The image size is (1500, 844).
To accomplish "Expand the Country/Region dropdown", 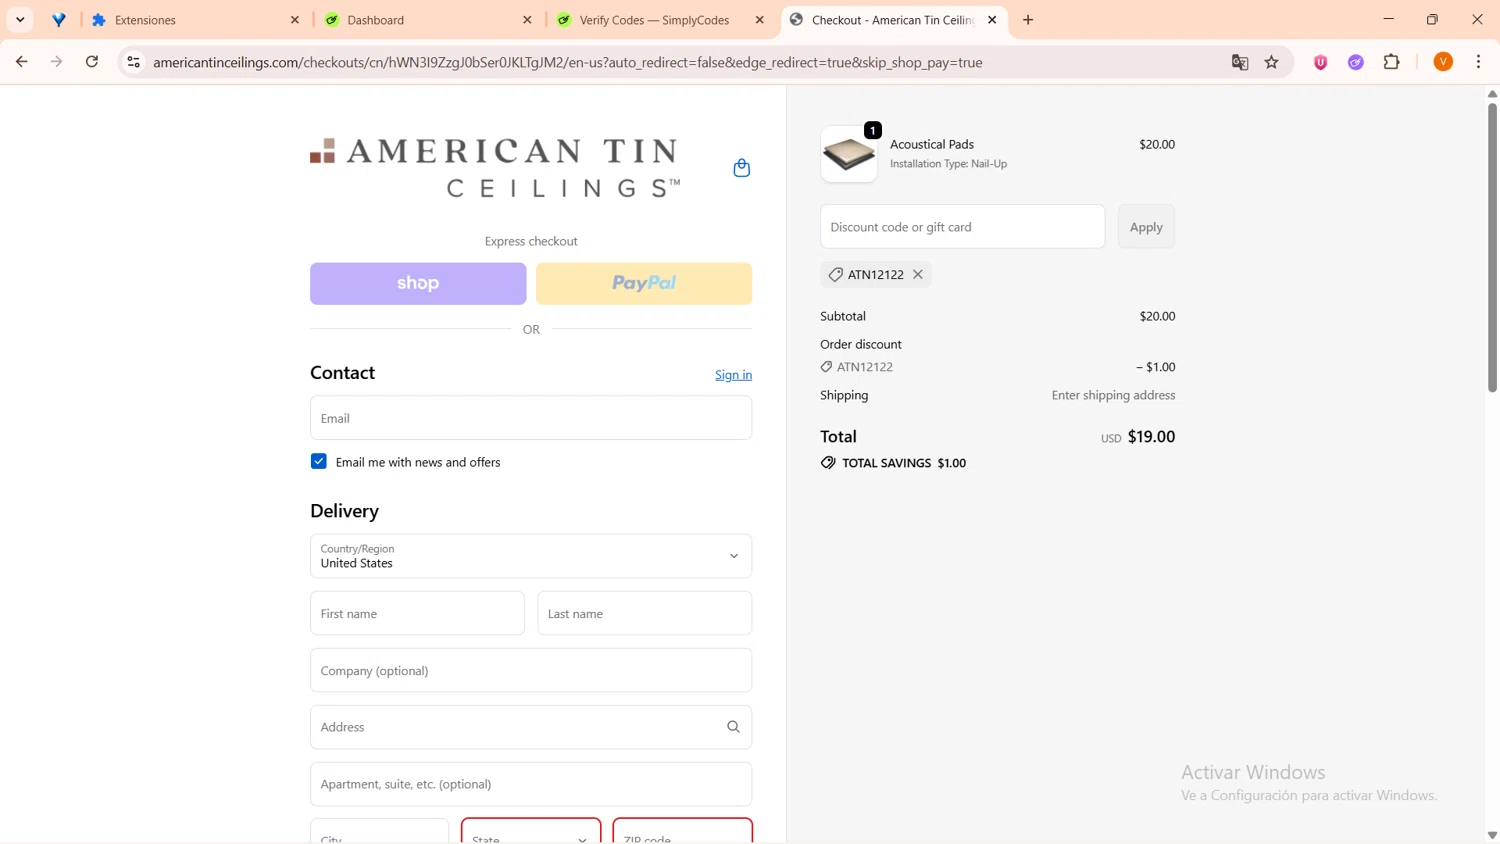I will coord(531,556).
